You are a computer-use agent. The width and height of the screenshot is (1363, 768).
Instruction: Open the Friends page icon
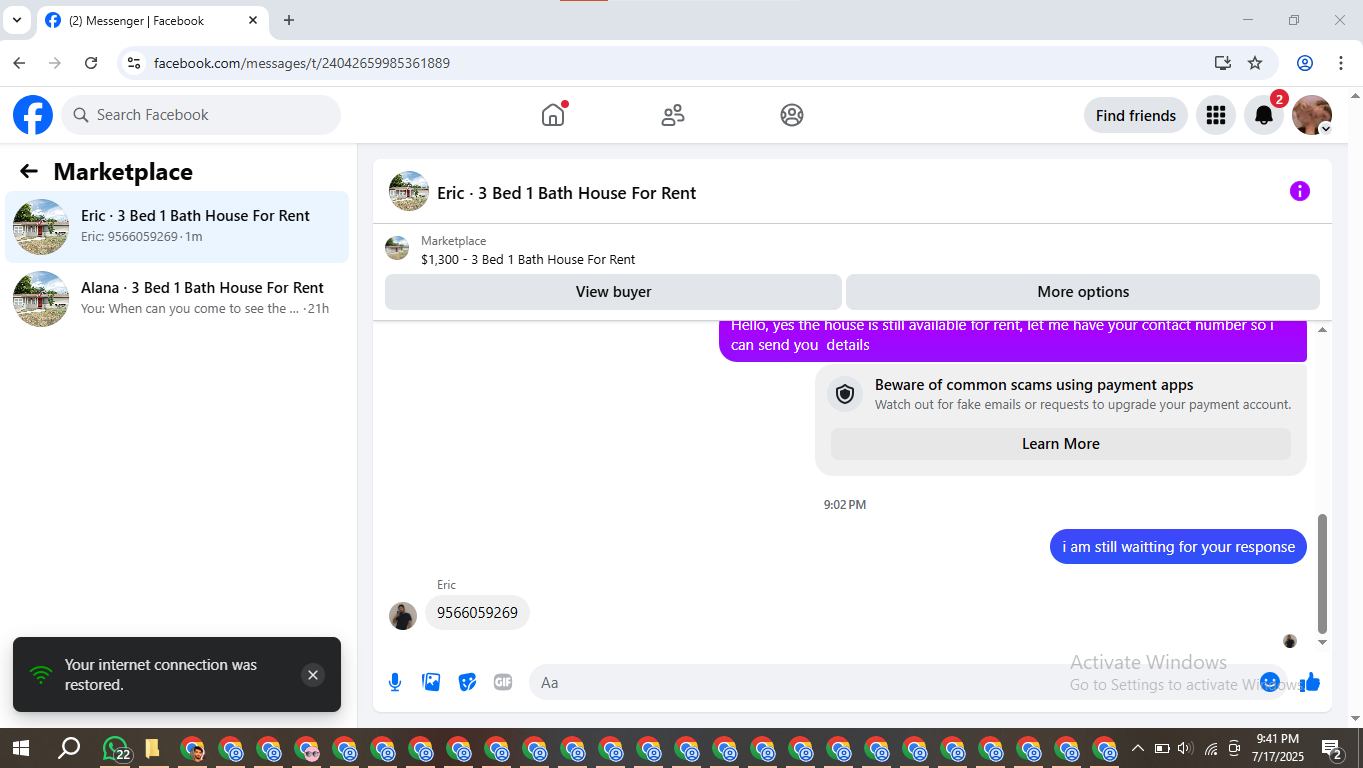(673, 115)
